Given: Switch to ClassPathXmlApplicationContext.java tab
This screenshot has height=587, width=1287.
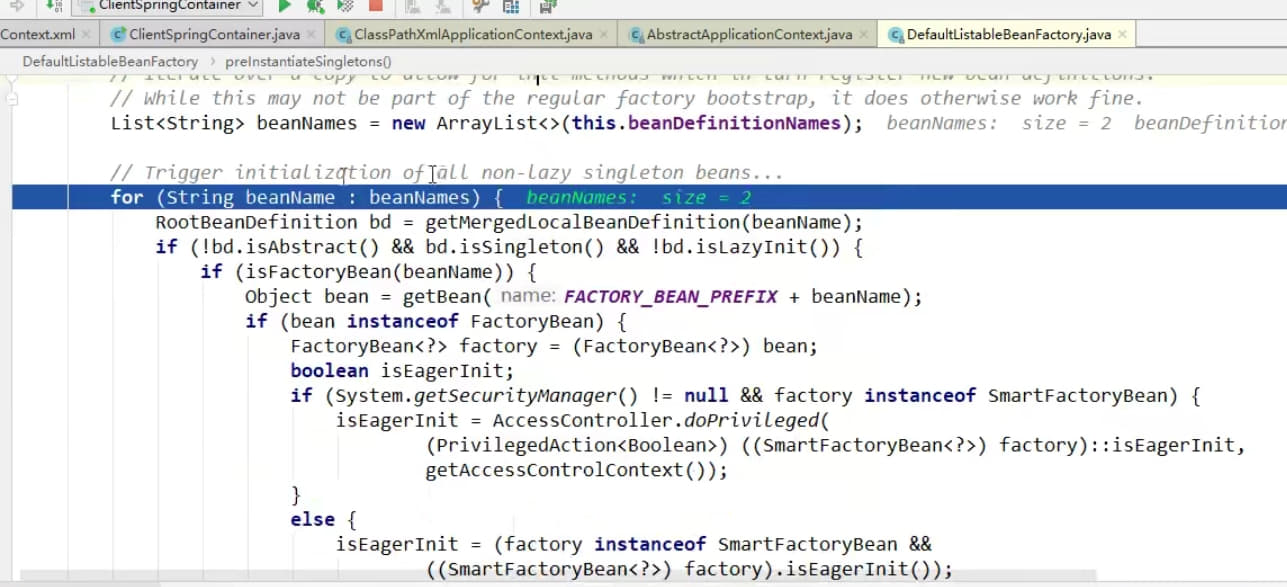Looking at the screenshot, I should click(473, 34).
